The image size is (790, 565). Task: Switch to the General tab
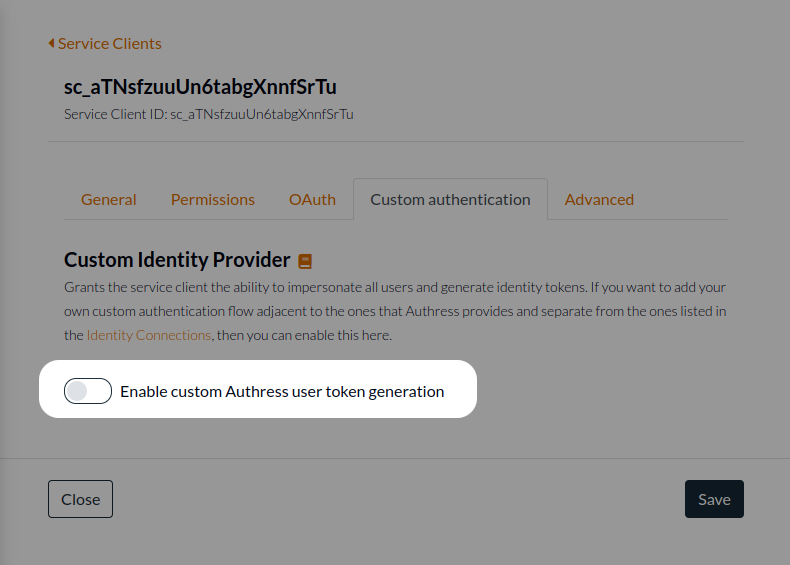point(109,199)
